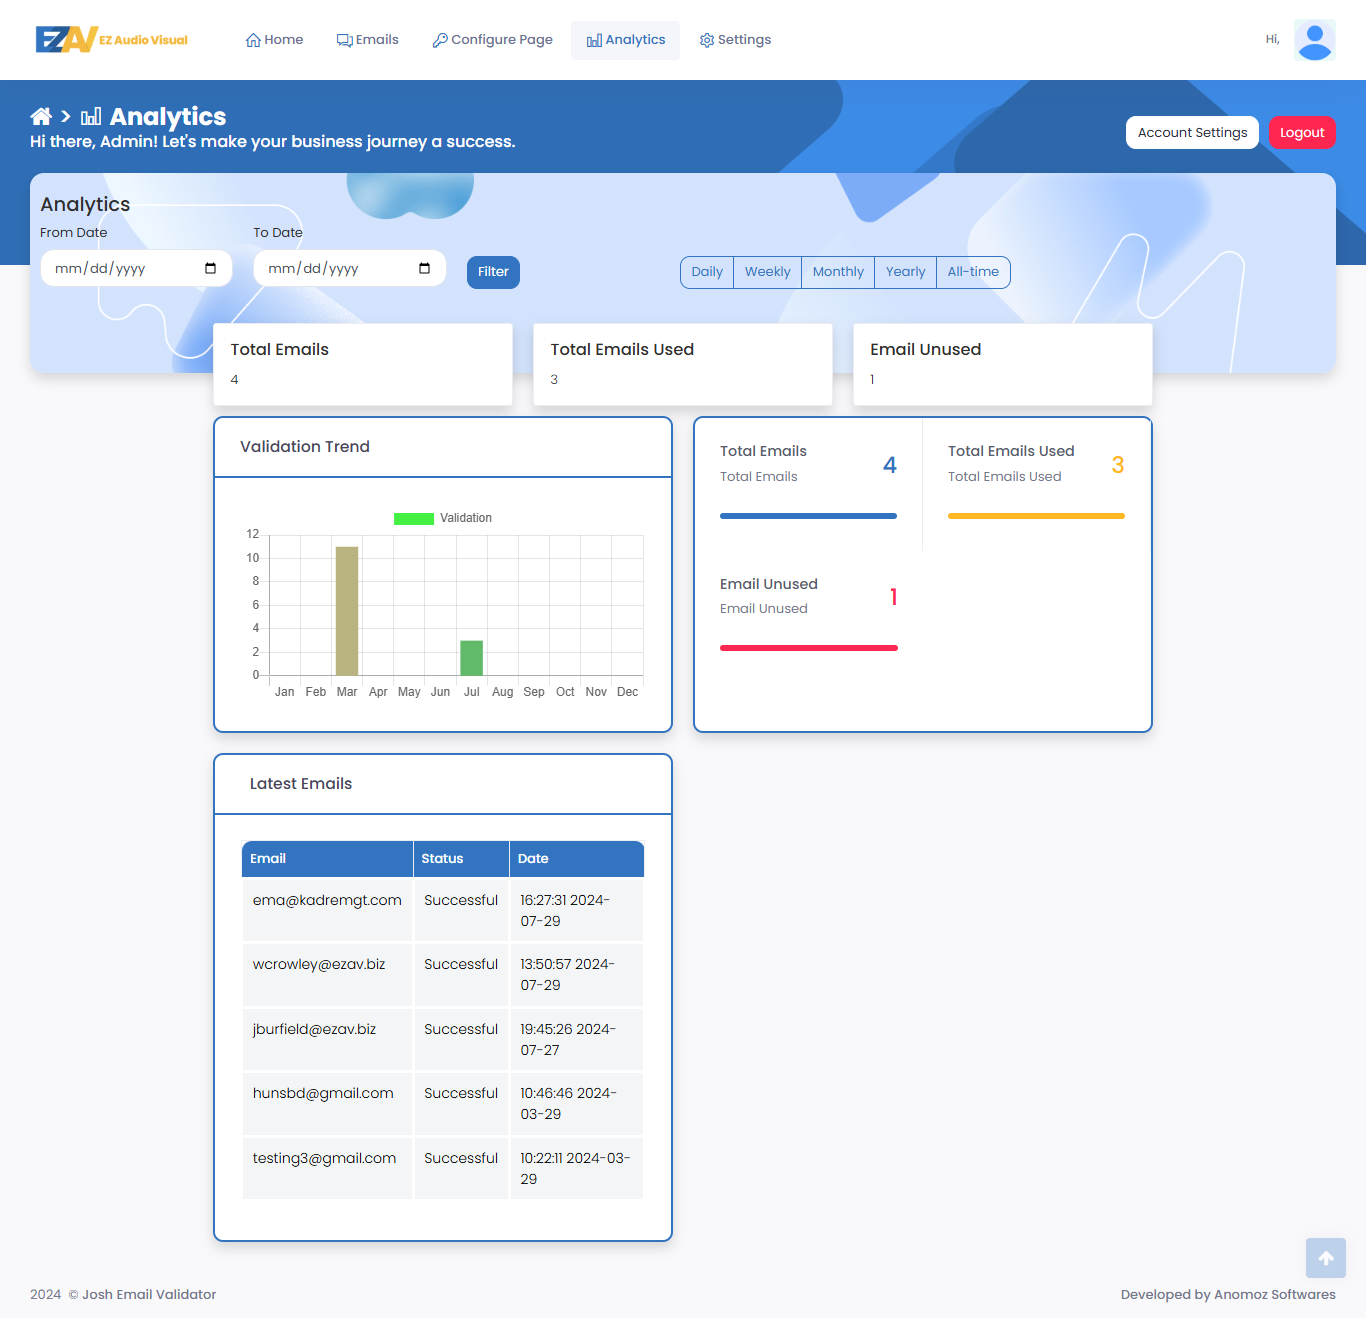The image size is (1366, 1318).
Task: Open Home from the navigation menu
Action: coord(273,39)
